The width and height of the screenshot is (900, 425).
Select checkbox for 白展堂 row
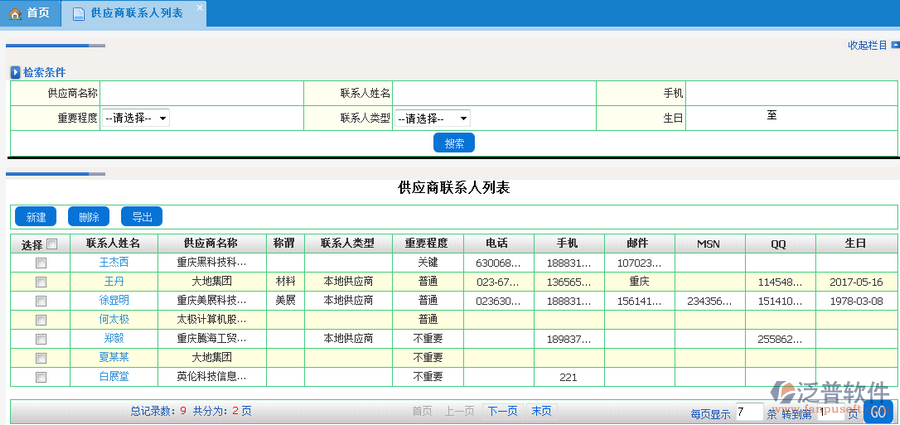[41, 377]
